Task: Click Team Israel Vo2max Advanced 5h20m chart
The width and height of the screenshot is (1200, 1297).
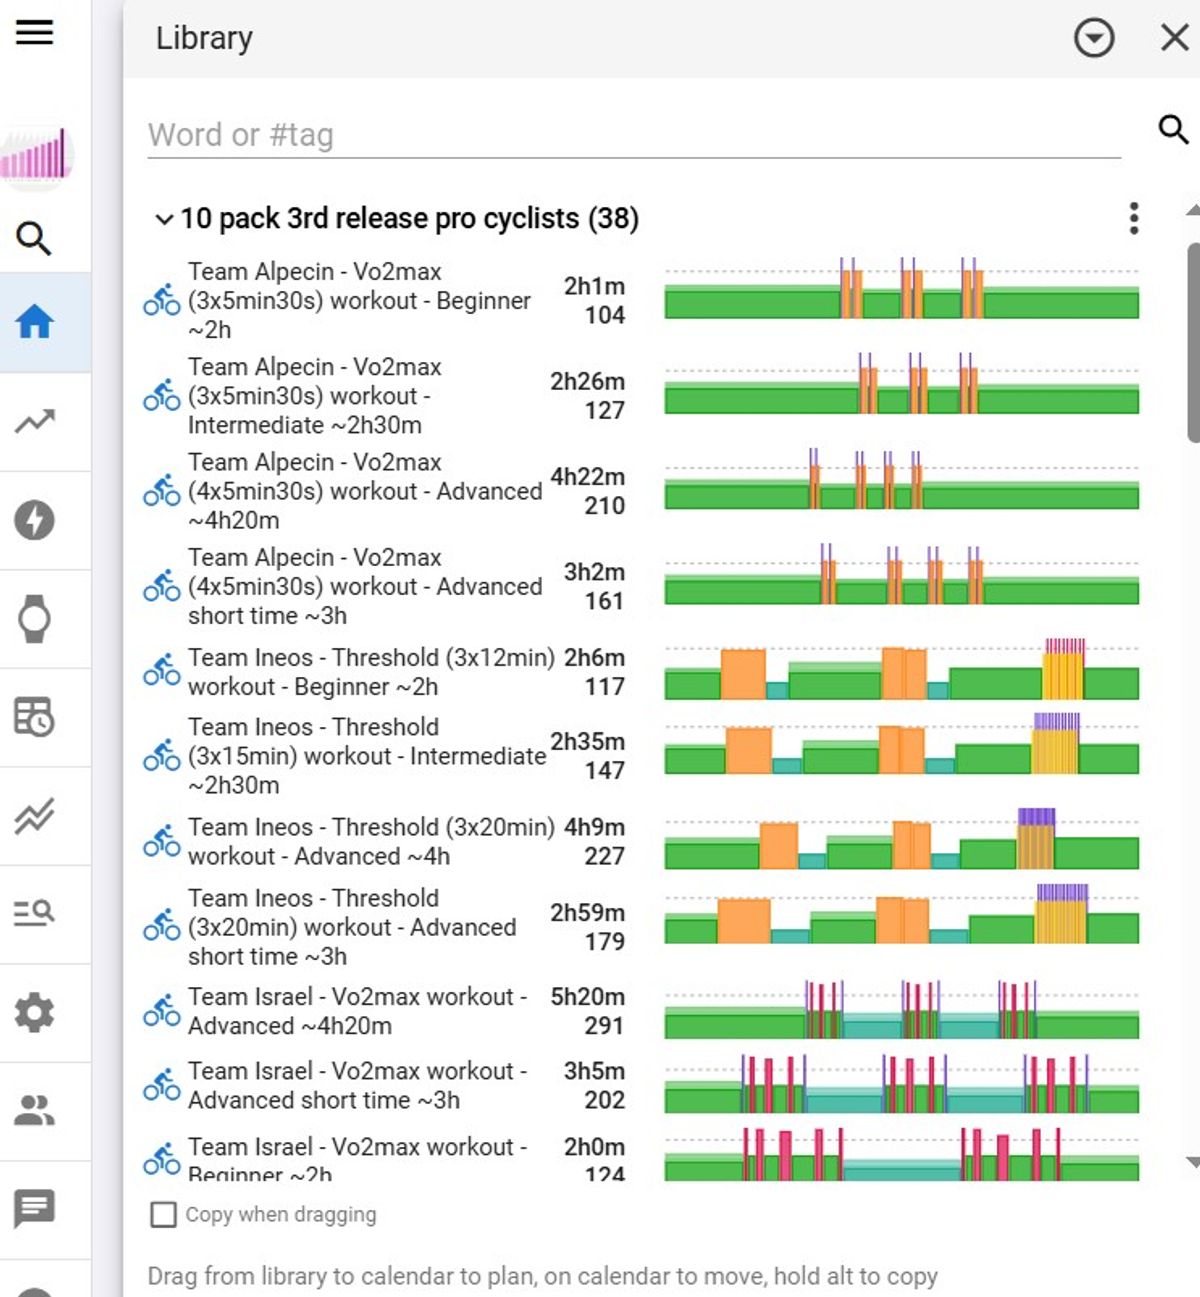Action: [x=901, y=1011]
